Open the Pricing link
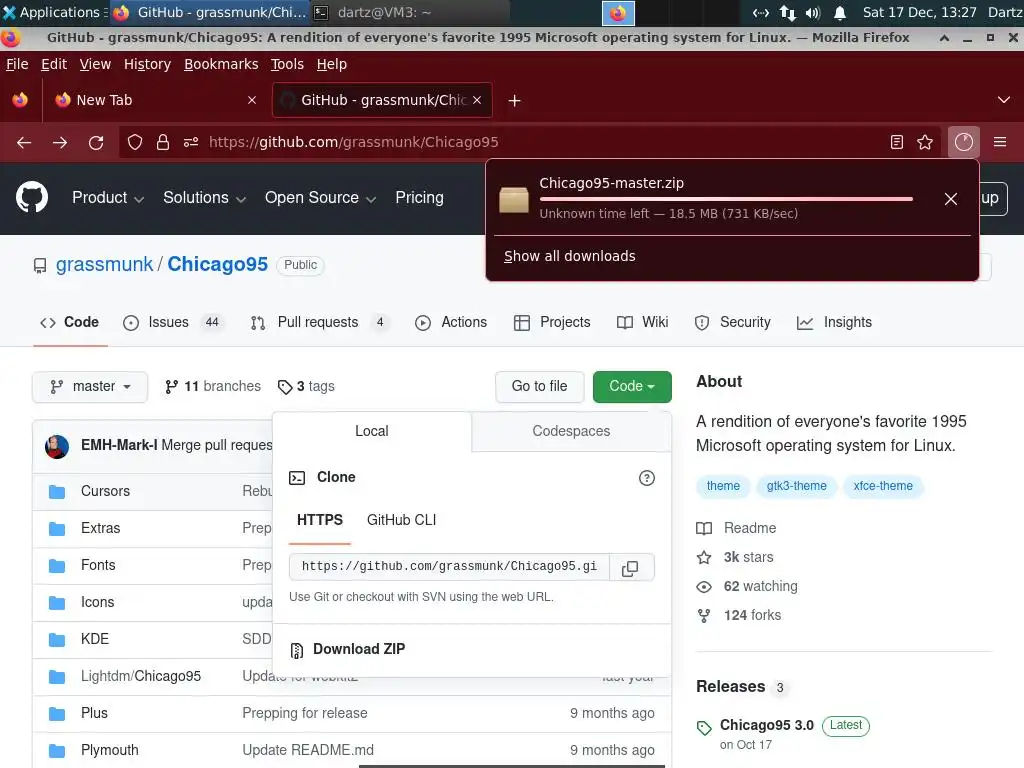 pos(419,198)
